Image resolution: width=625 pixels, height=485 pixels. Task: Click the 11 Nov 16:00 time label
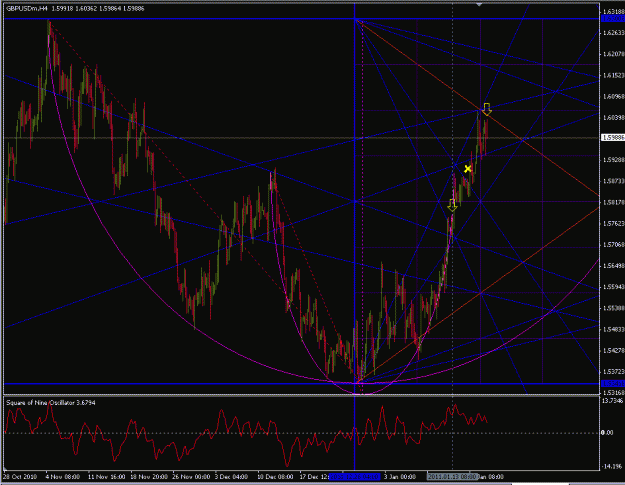pyautogui.click(x=106, y=477)
